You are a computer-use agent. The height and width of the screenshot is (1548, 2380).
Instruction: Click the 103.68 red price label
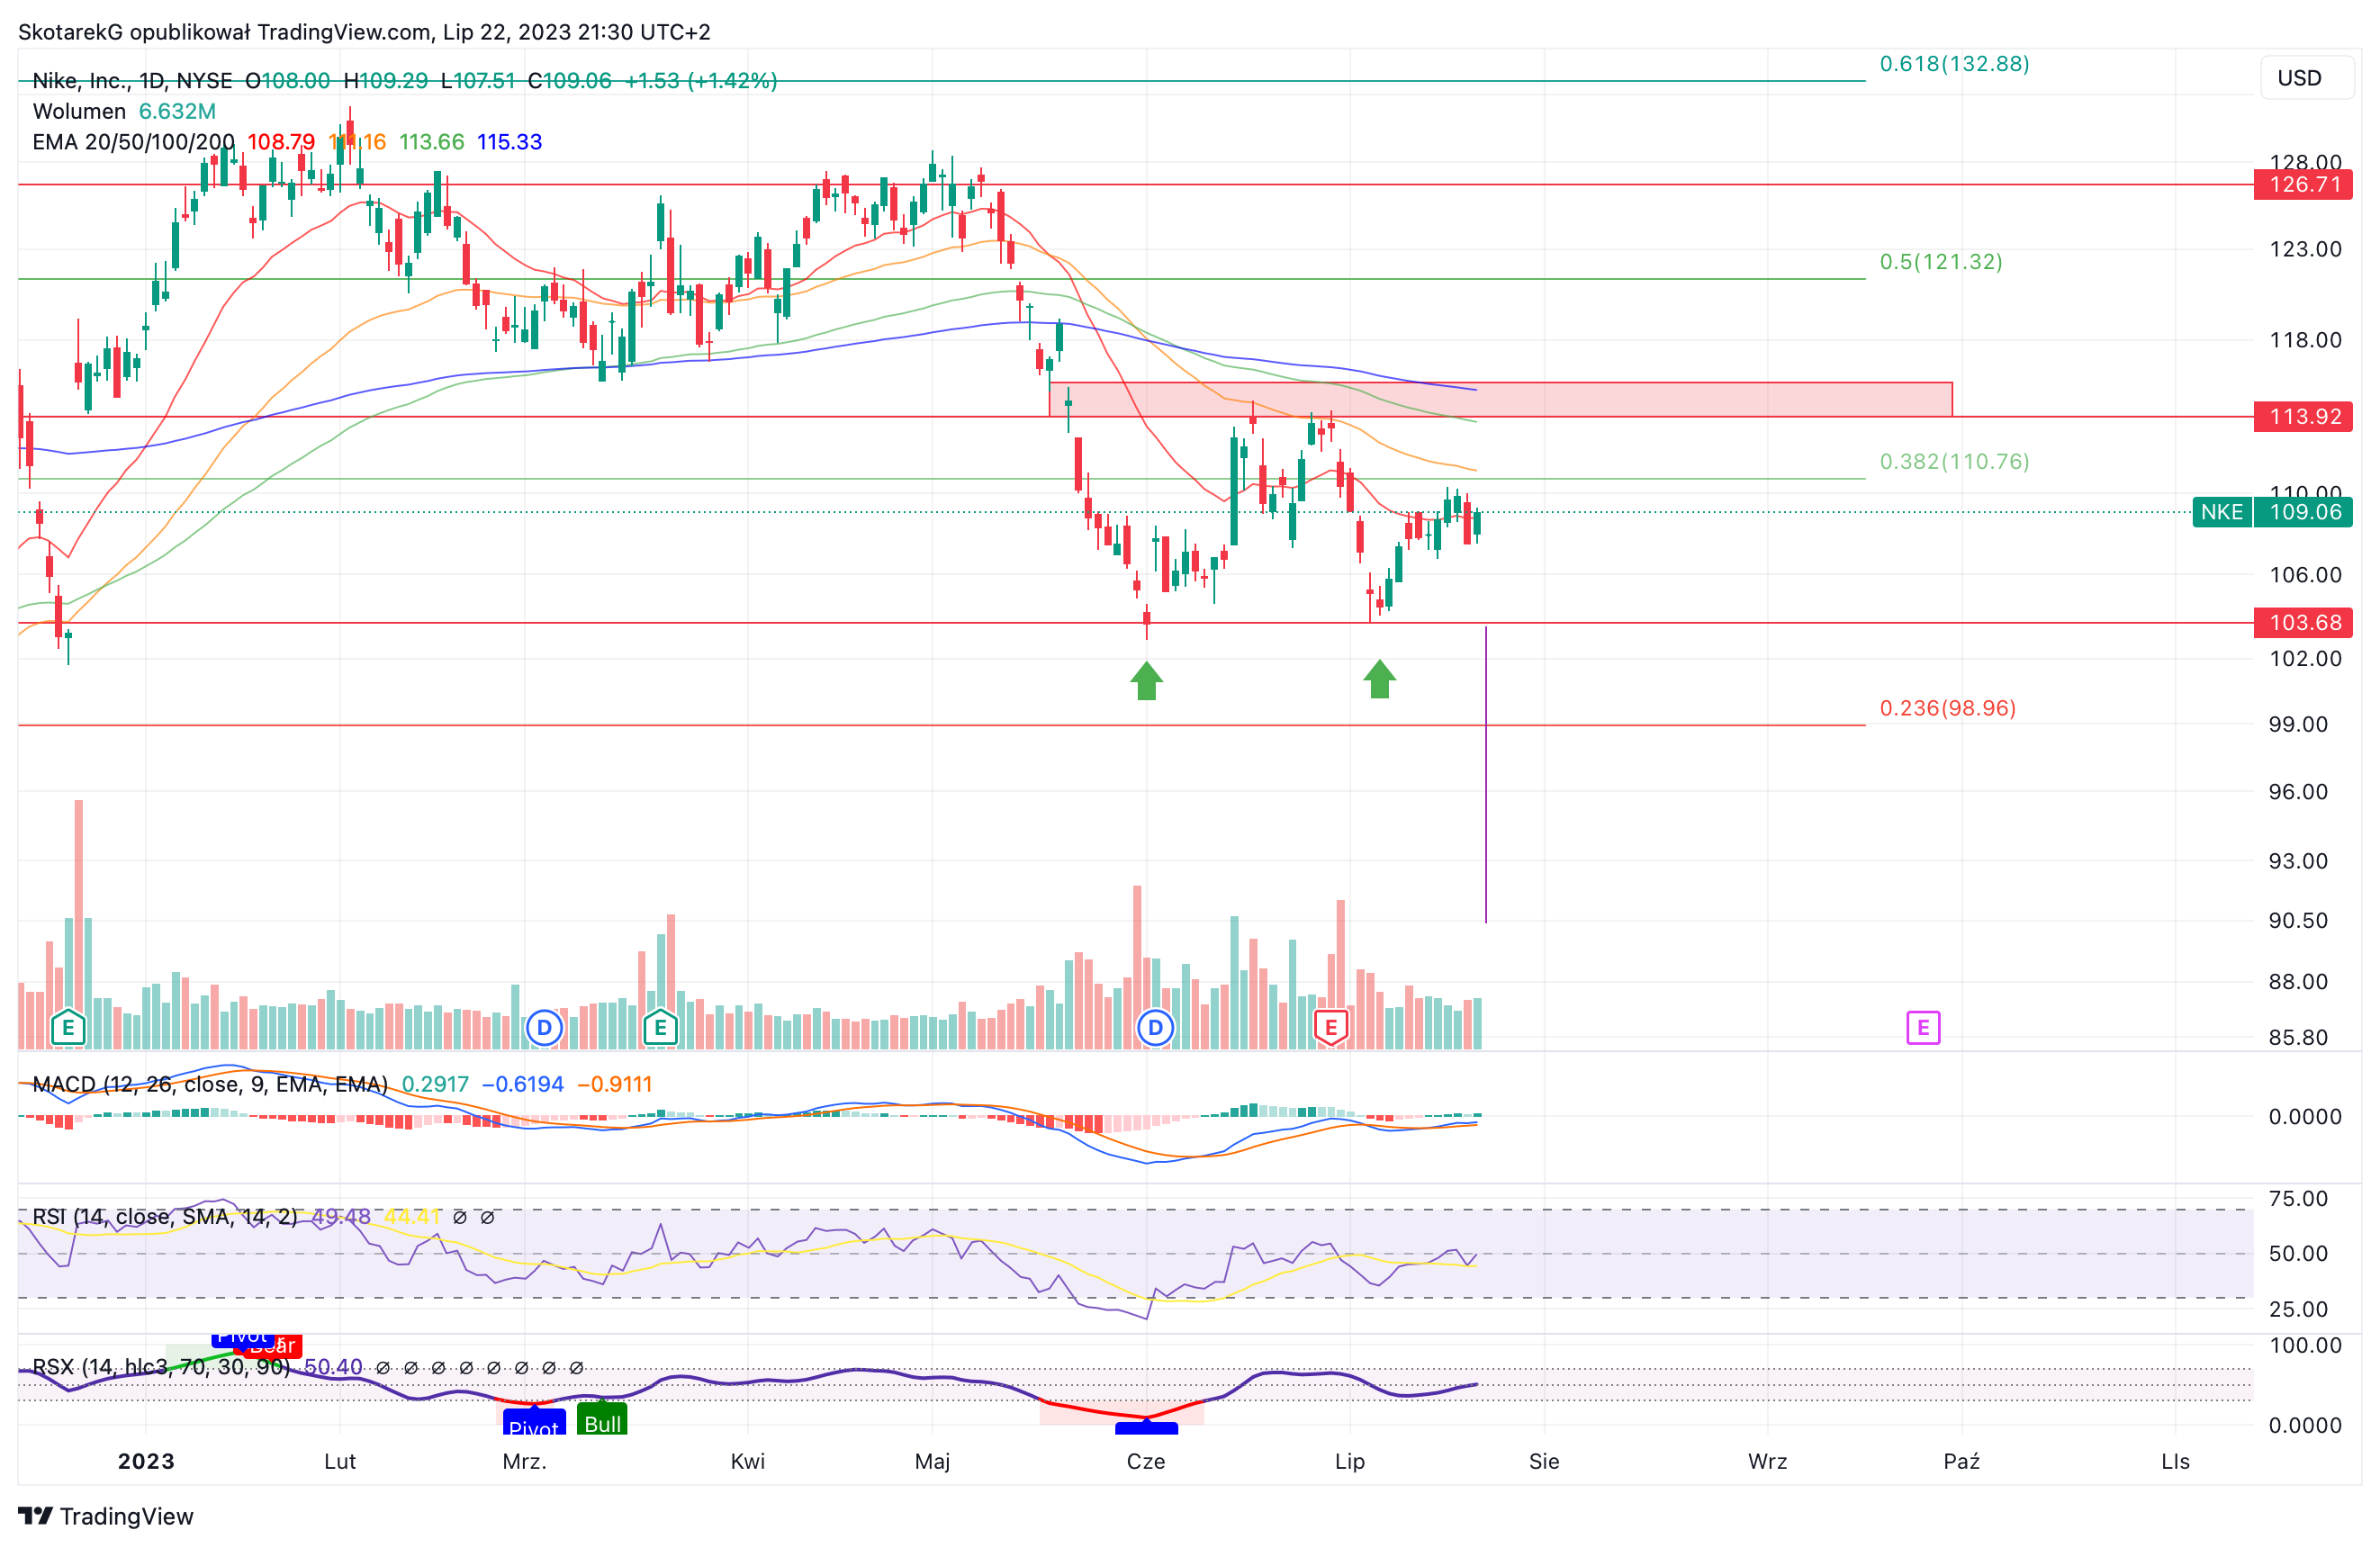[2303, 622]
